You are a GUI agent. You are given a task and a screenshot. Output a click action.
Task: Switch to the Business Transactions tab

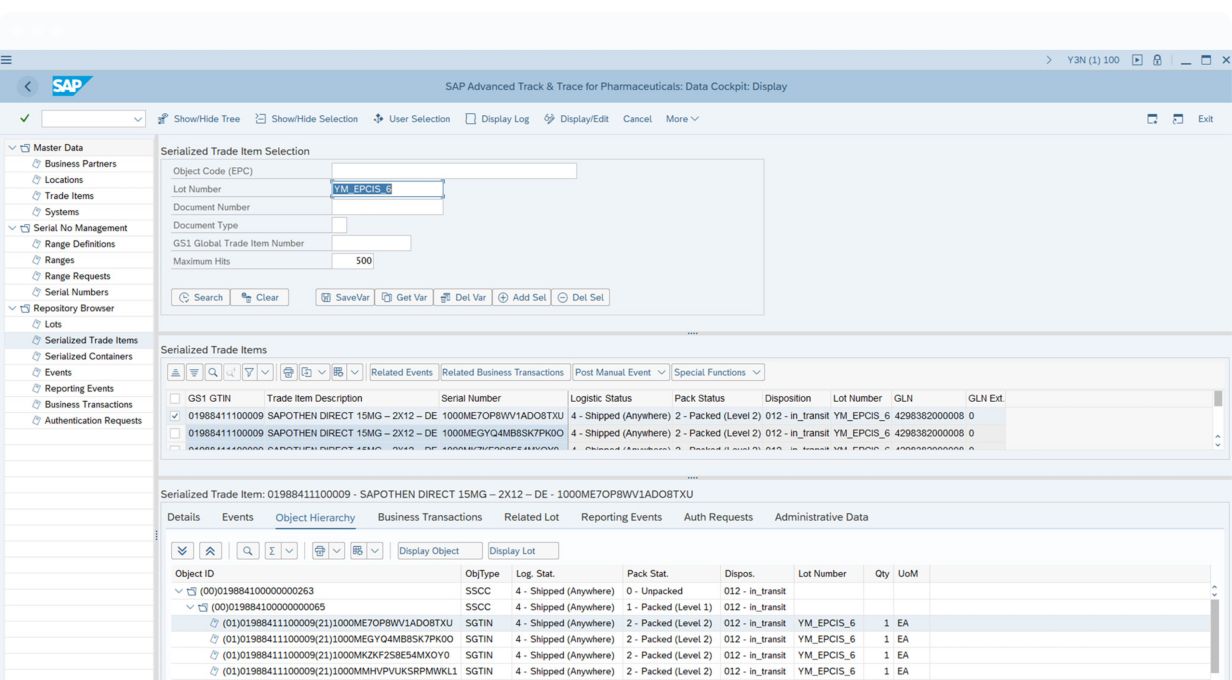coord(429,517)
